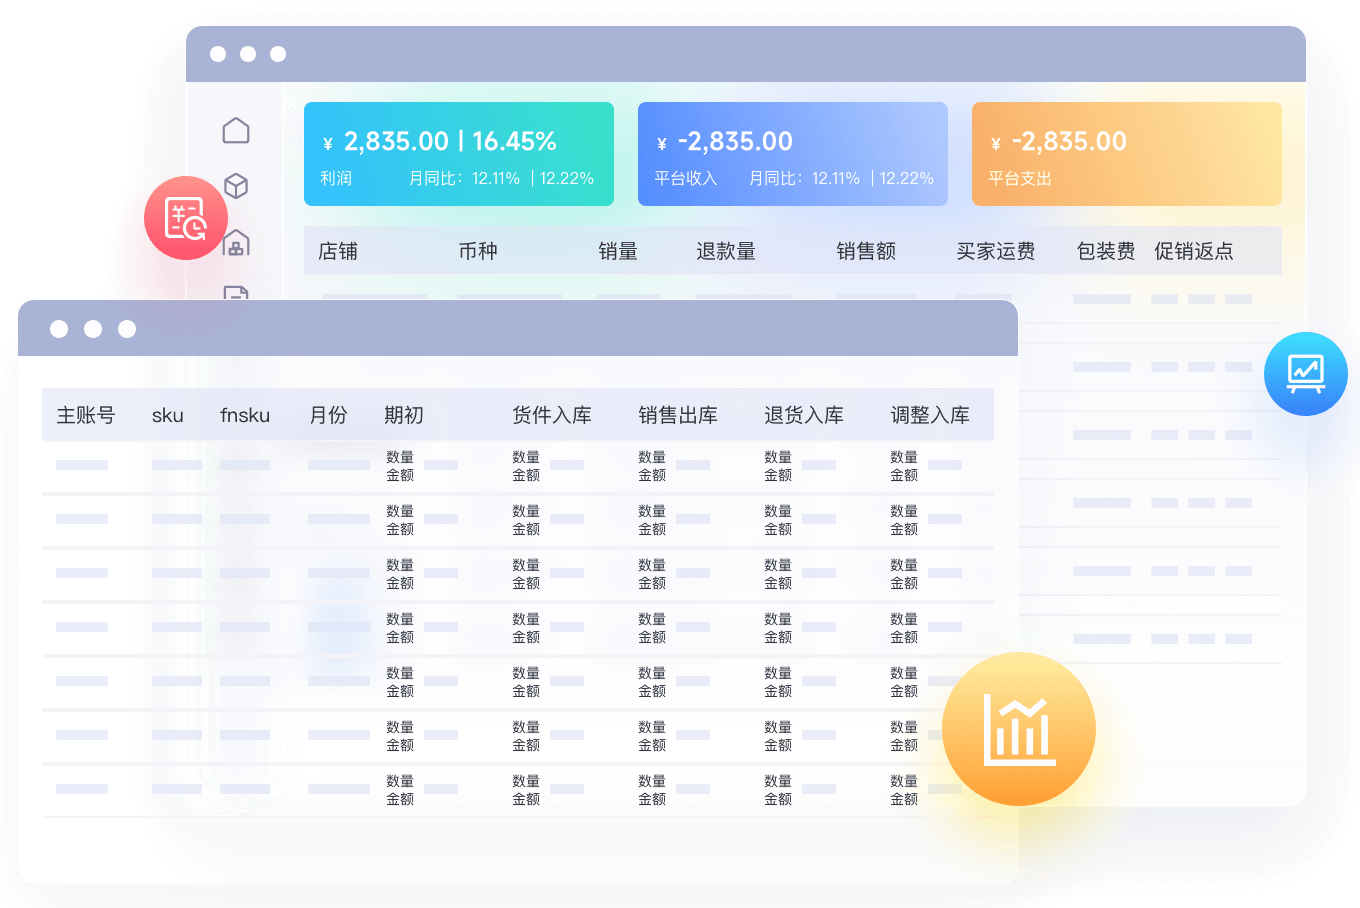Click the blue presentation chart icon

point(1305,373)
